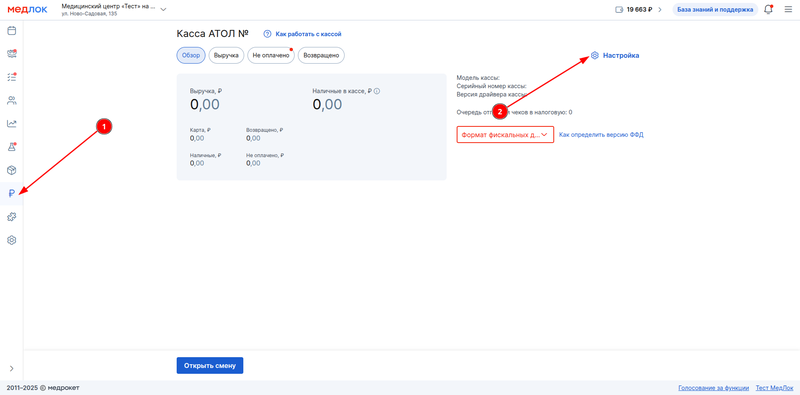Expand the collapsed sidebar with arrow
This screenshot has height=395, width=800.
pyautogui.click(x=11, y=368)
